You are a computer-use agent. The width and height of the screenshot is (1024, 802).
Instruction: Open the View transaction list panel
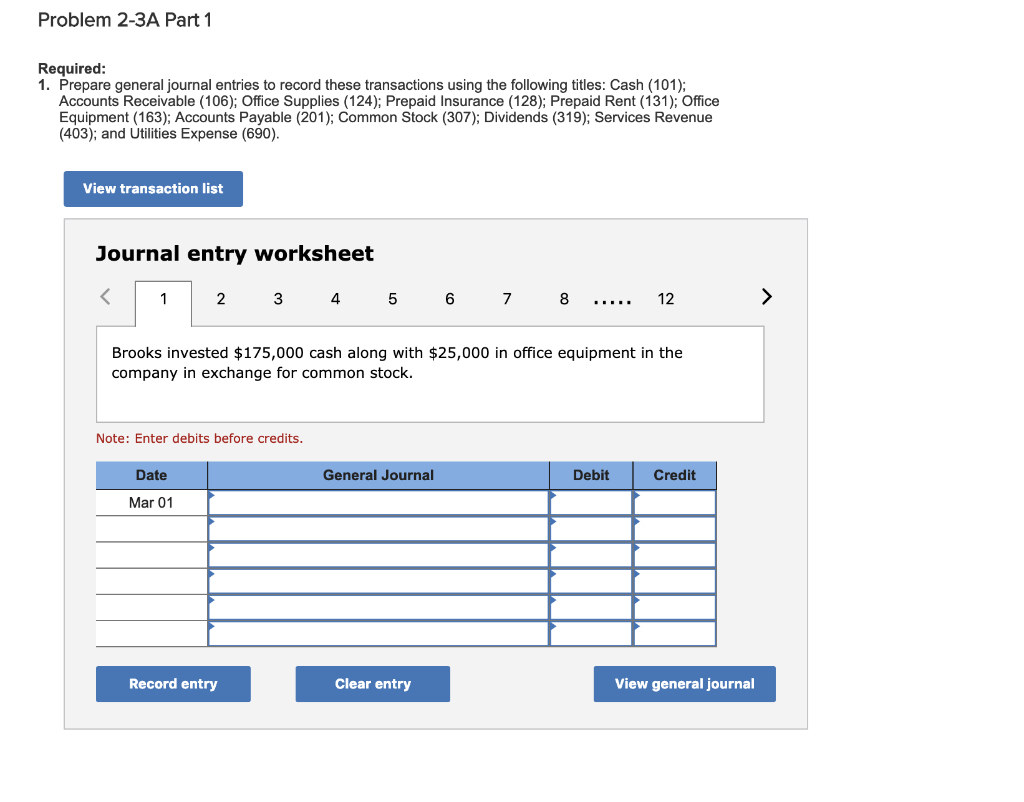pos(152,188)
